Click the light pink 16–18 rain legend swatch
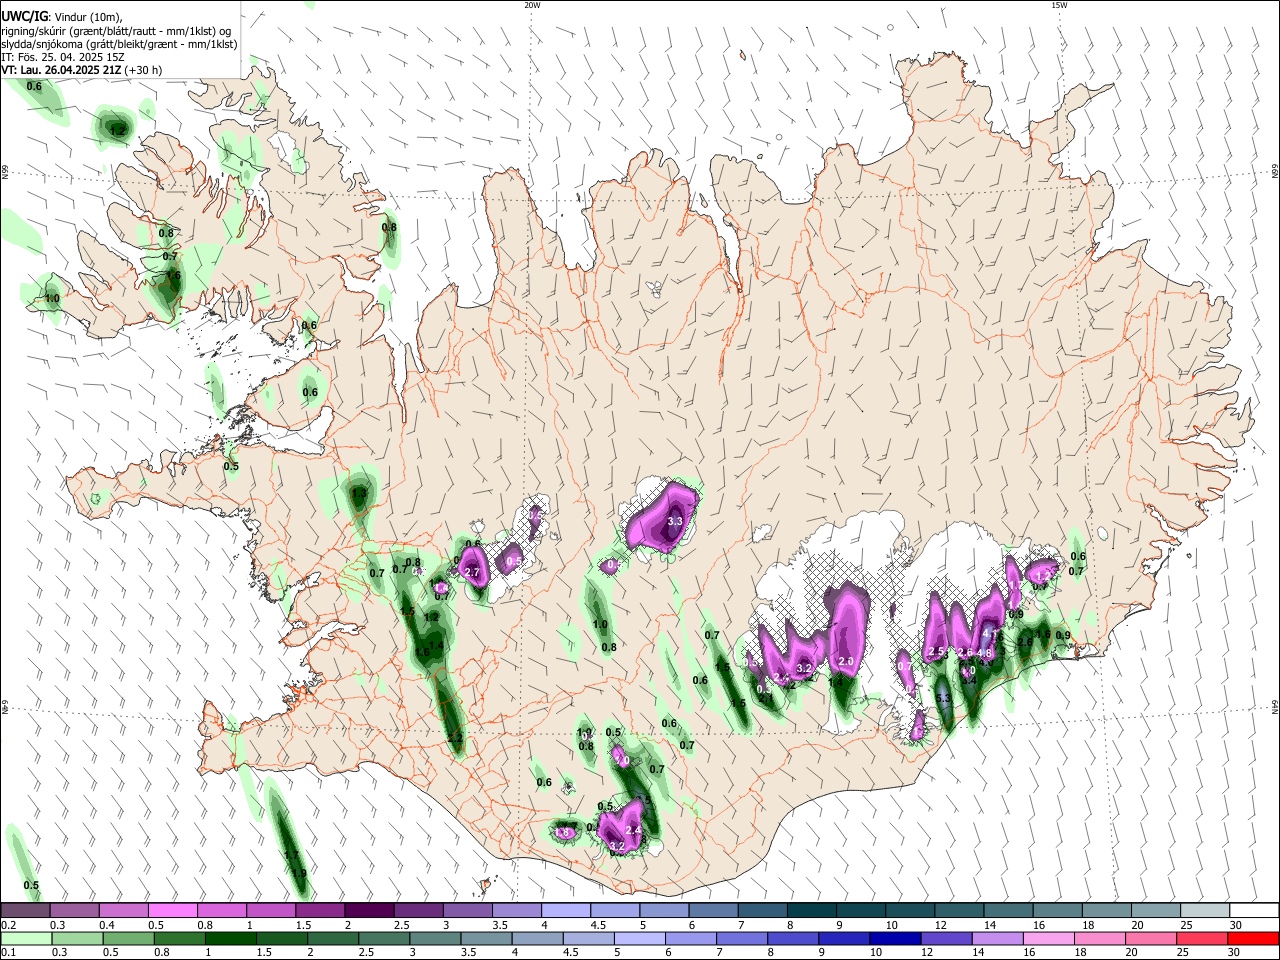The width and height of the screenshot is (1280, 960). (1048, 939)
